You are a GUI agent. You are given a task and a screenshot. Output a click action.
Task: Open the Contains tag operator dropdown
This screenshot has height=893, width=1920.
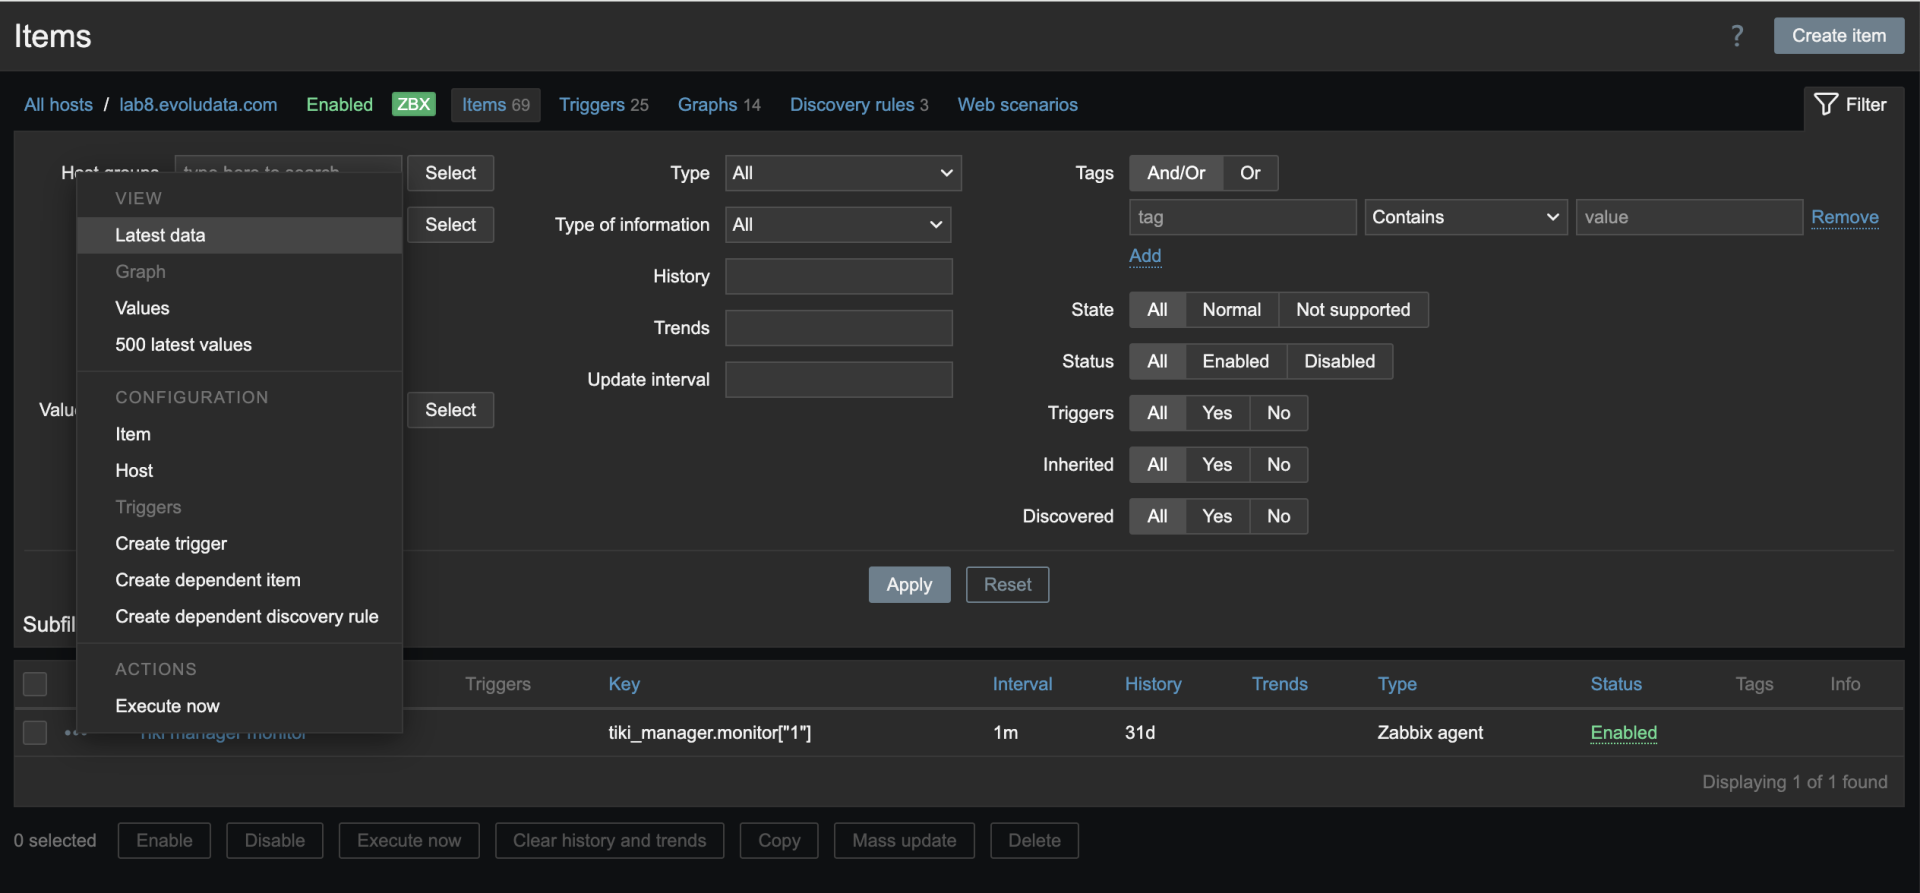(1465, 217)
